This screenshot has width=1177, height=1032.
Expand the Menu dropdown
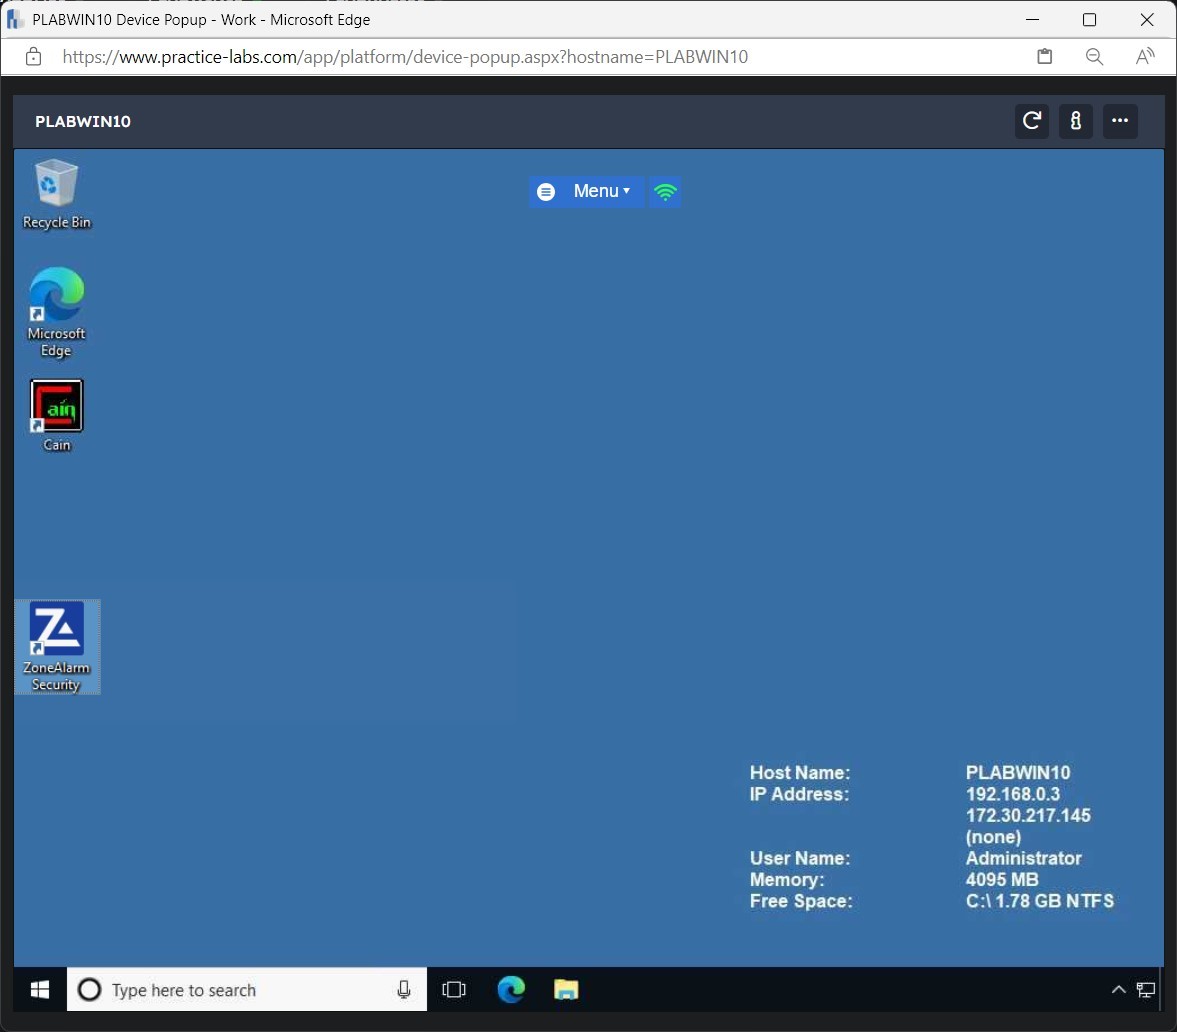click(x=599, y=191)
